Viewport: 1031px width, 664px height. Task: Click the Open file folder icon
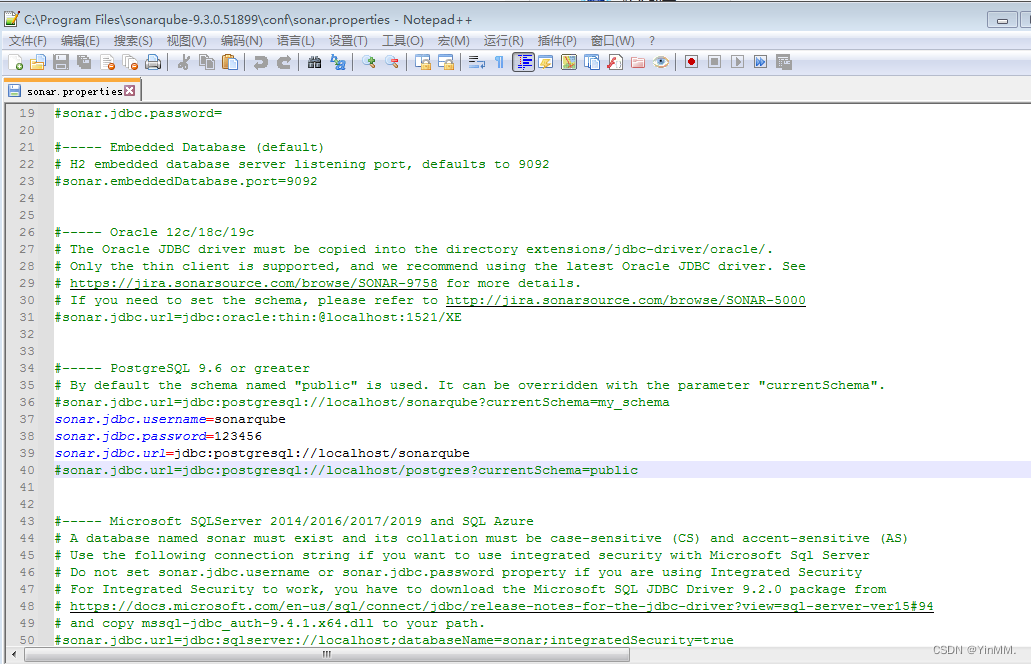tap(37, 62)
